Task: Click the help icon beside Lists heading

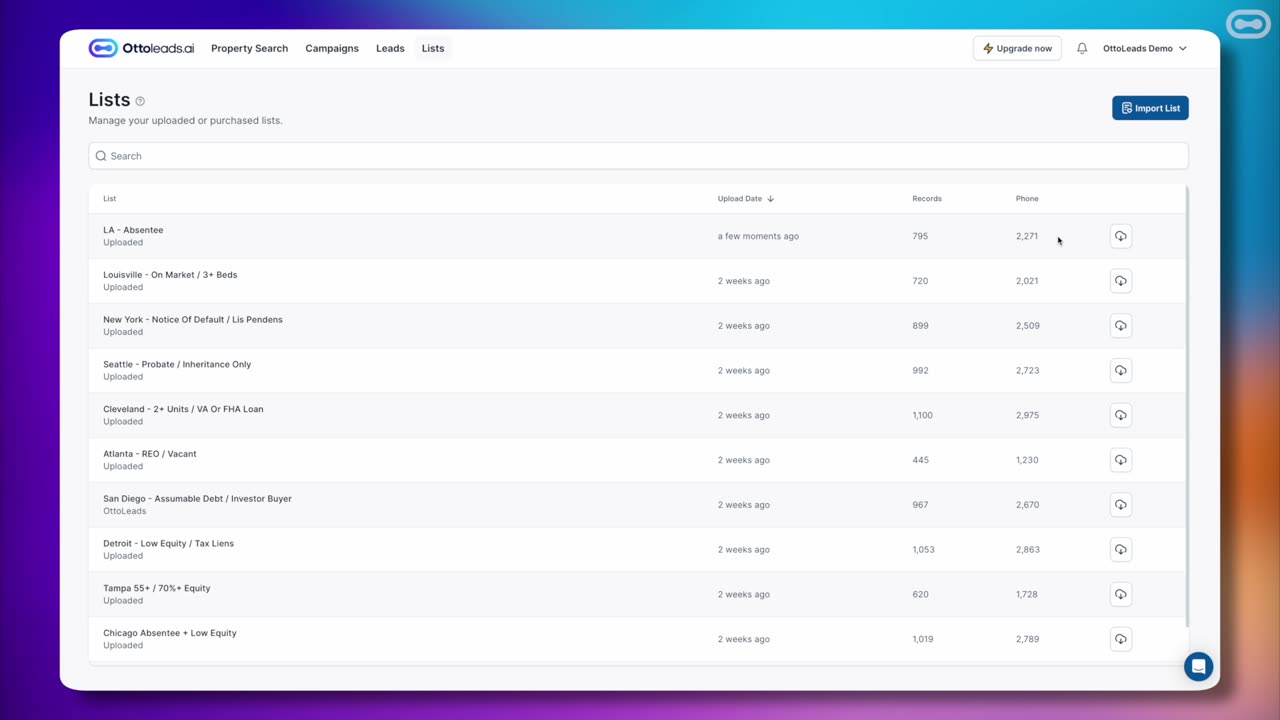Action: point(140,101)
